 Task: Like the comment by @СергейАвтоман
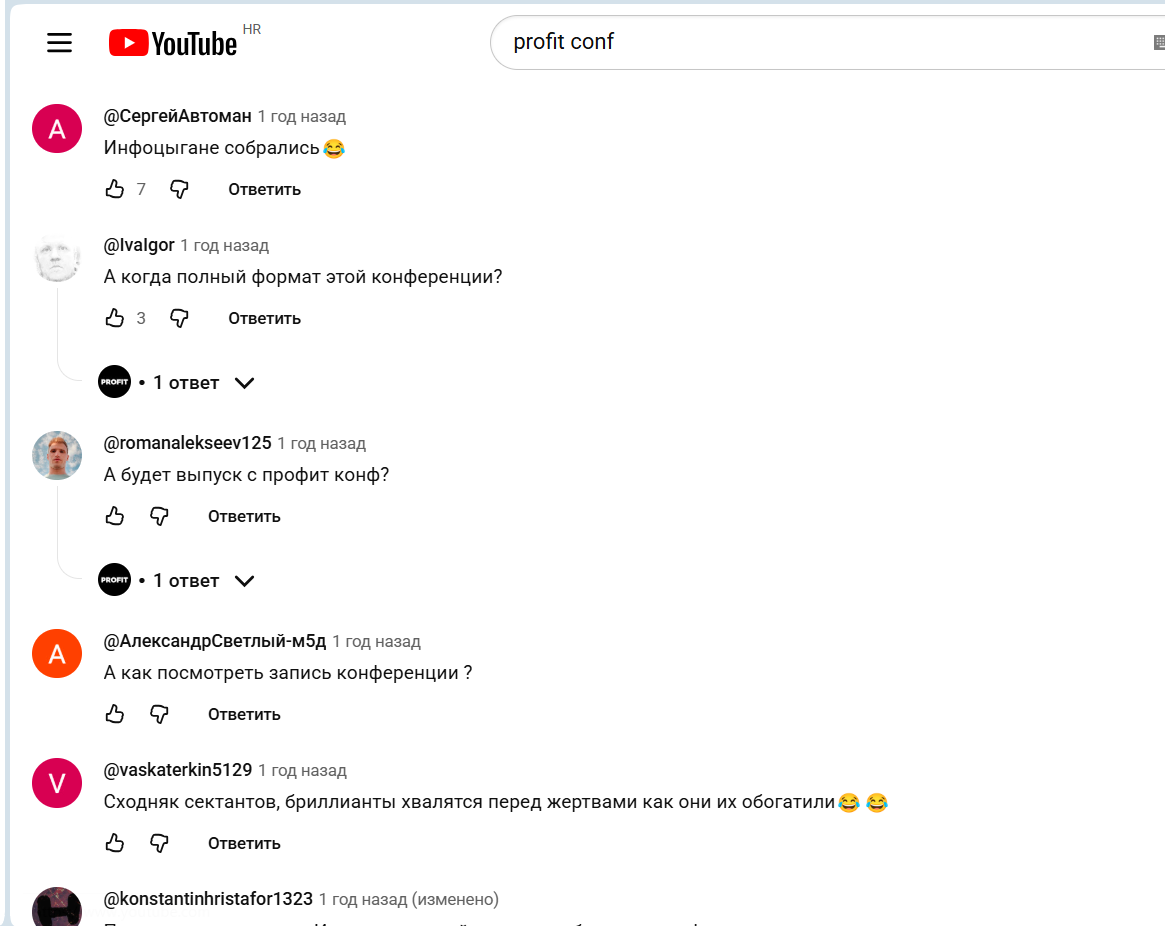pyautogui.click(x=115, y=189)
